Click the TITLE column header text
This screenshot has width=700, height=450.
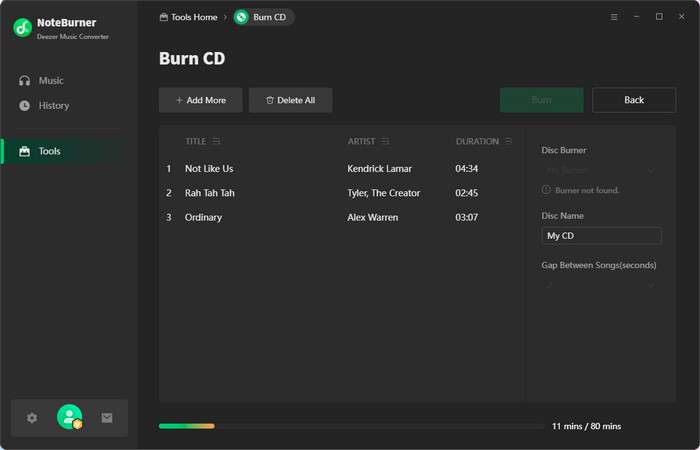196,142
